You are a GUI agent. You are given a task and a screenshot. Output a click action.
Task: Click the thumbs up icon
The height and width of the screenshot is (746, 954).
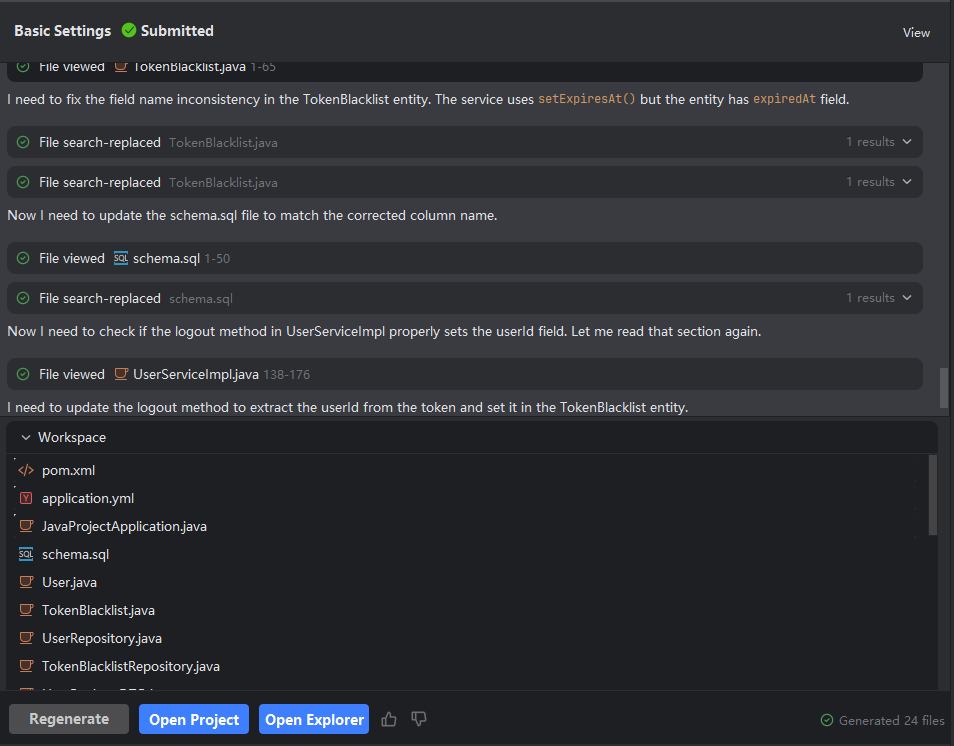[x=389, y=719]
